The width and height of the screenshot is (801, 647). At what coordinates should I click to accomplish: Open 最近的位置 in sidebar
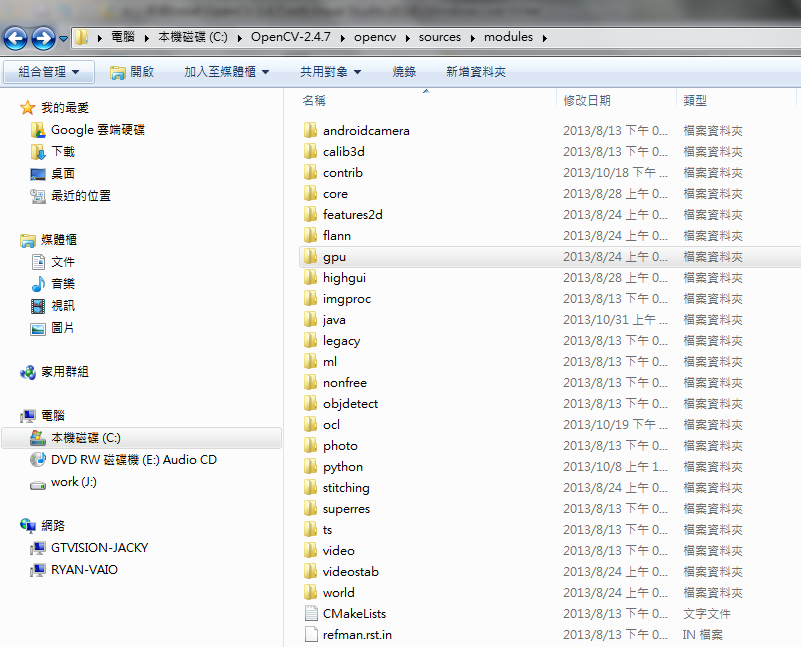click(x=70, y=196)
